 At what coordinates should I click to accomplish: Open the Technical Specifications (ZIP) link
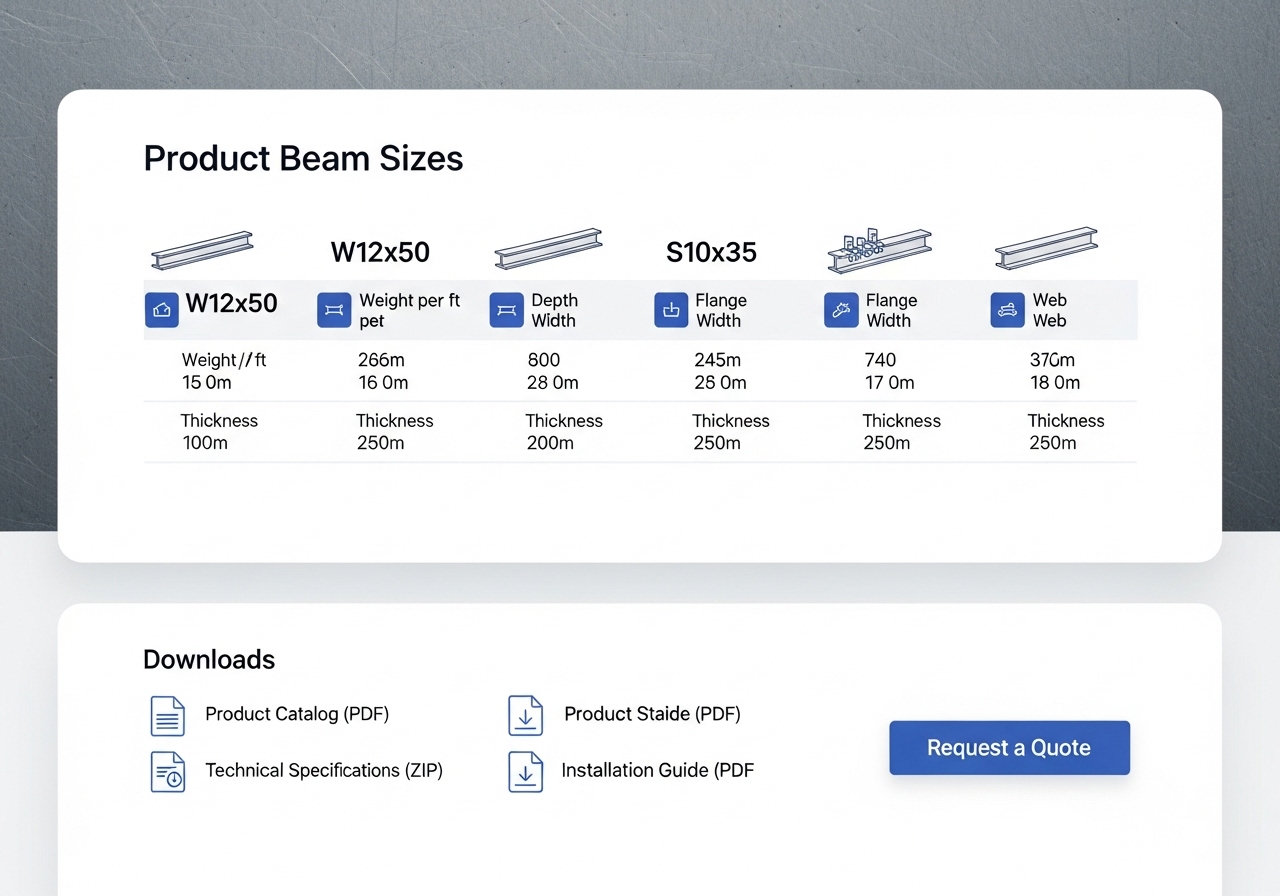(x=324, y=770)
